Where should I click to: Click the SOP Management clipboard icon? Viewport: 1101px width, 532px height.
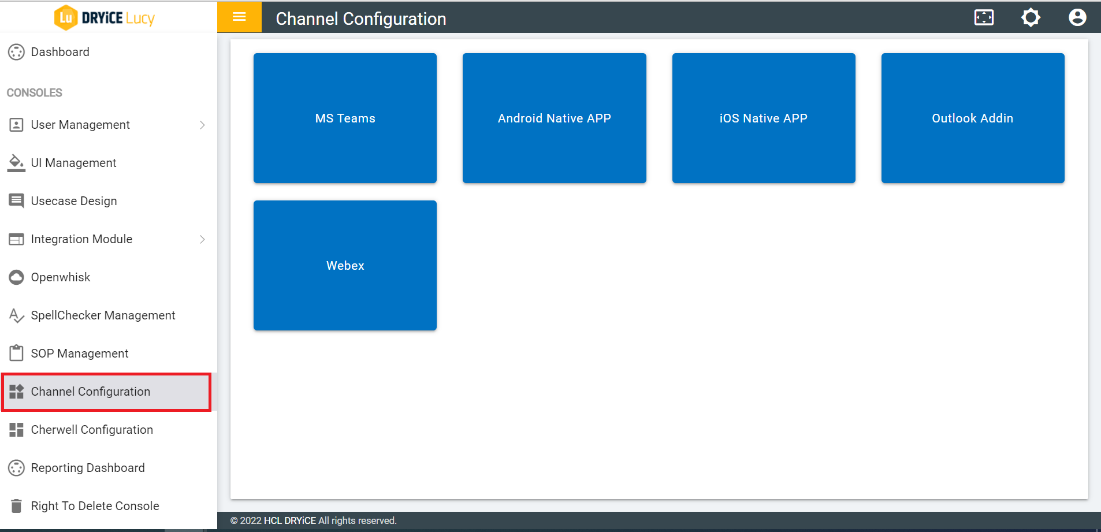[16, 353]
